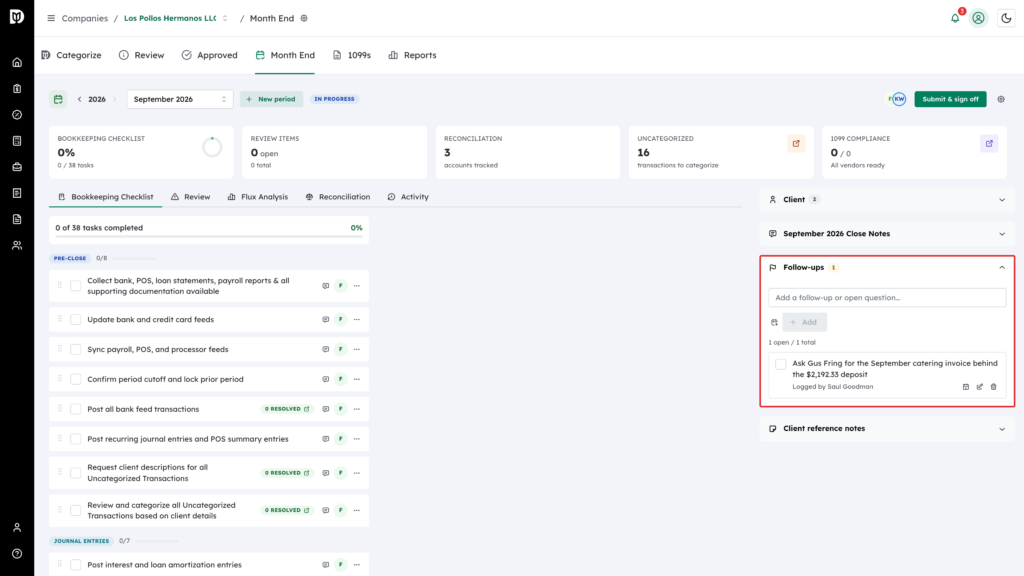Open the calendar icon beside year 2026
1024x576 pixels.
[x=58, y=99]
